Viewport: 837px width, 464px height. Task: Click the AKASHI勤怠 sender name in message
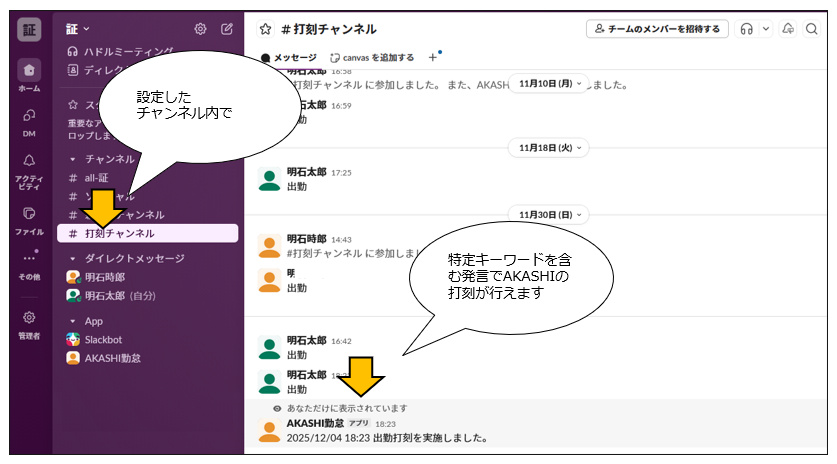click(x=315, y=423)
